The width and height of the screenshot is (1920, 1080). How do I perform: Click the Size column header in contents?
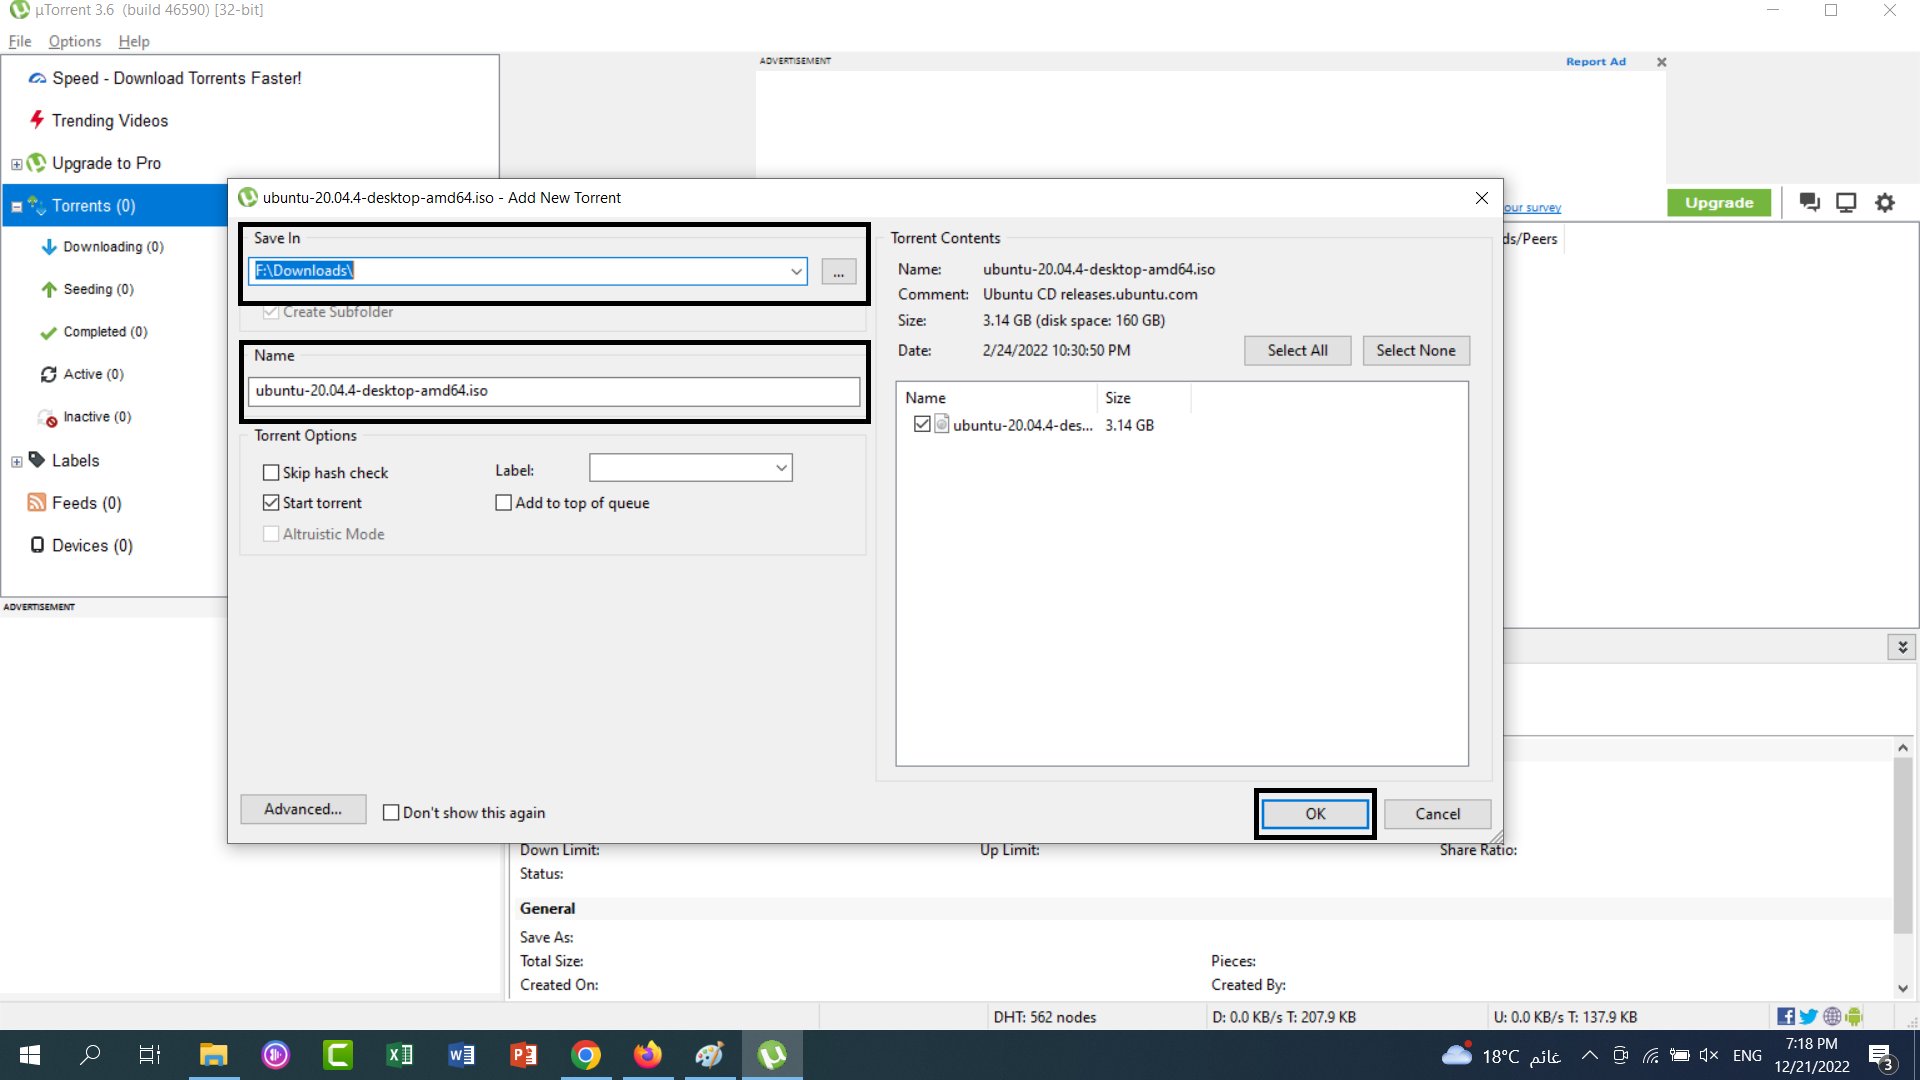pos(1144,398)
